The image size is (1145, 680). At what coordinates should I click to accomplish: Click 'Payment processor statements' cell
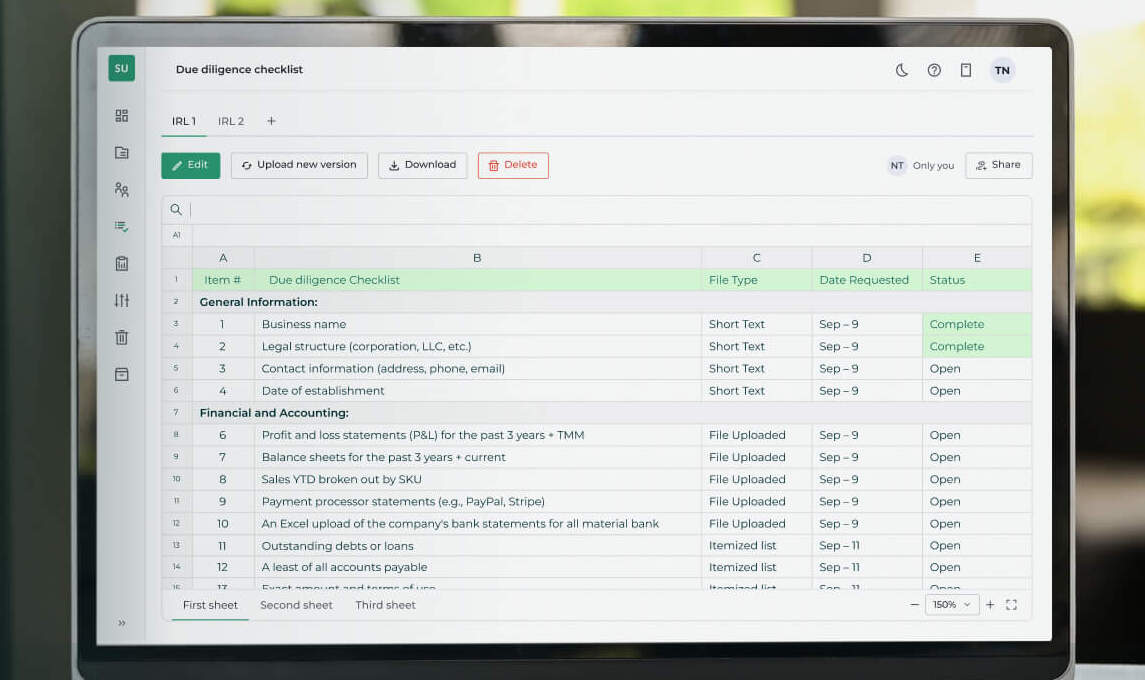478,502
